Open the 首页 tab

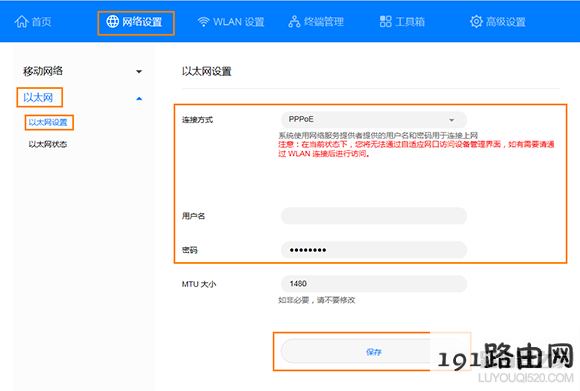pyautogui.click(x=33, y=21)
